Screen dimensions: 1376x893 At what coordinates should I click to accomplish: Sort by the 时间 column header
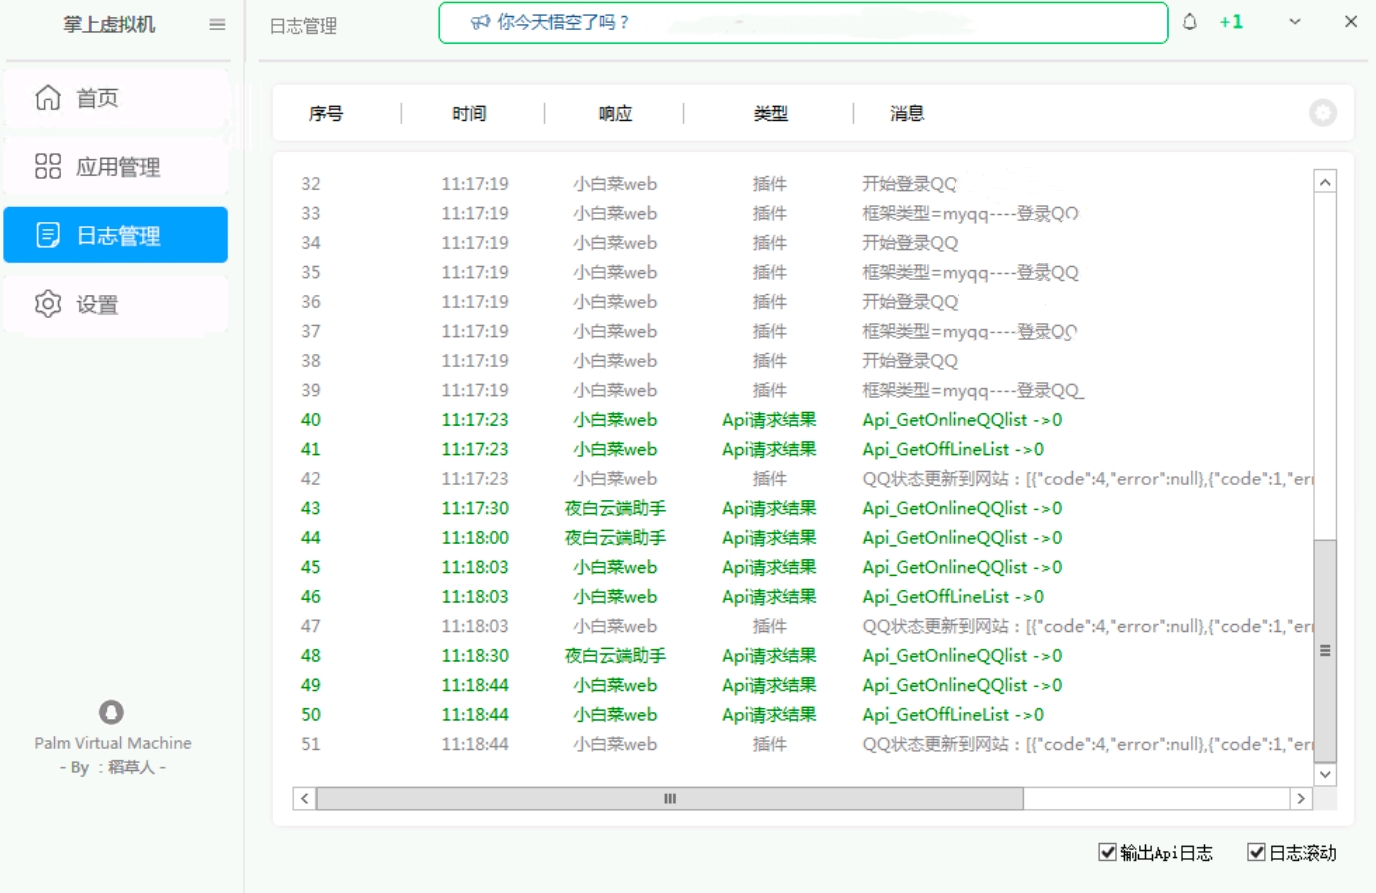pos(469,114)
